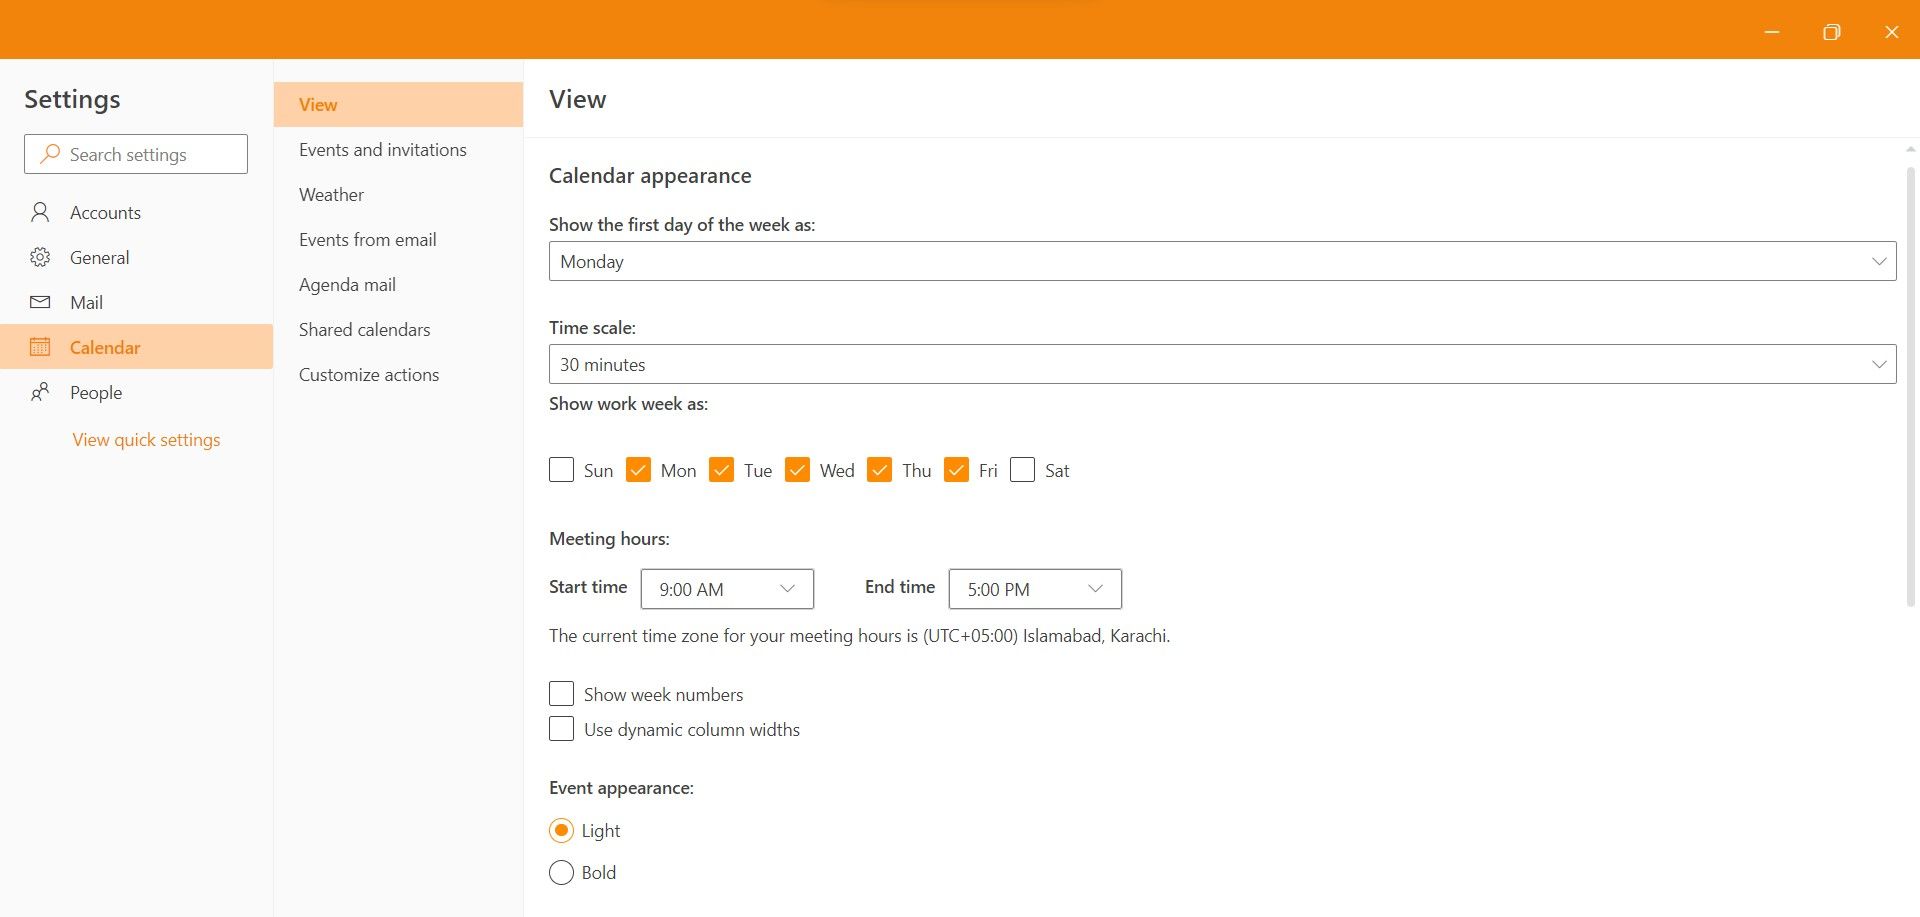Enable Sunday in work week

561,470
